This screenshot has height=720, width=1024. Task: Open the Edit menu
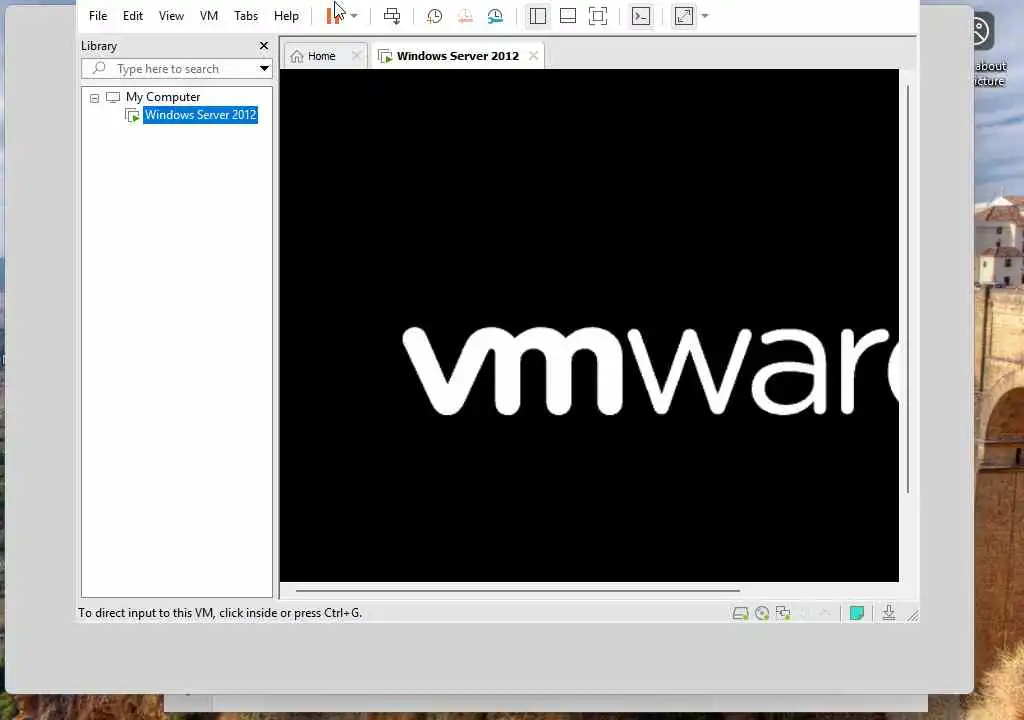click(133, 16)
